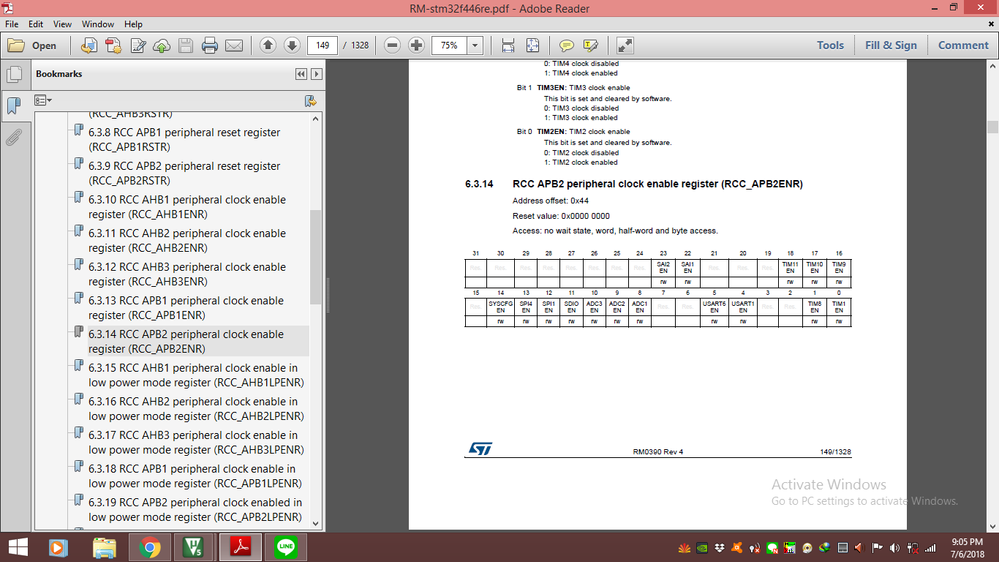Zoom in with the plus button
This screenshot has height=562, width=999.
(416, 45)
